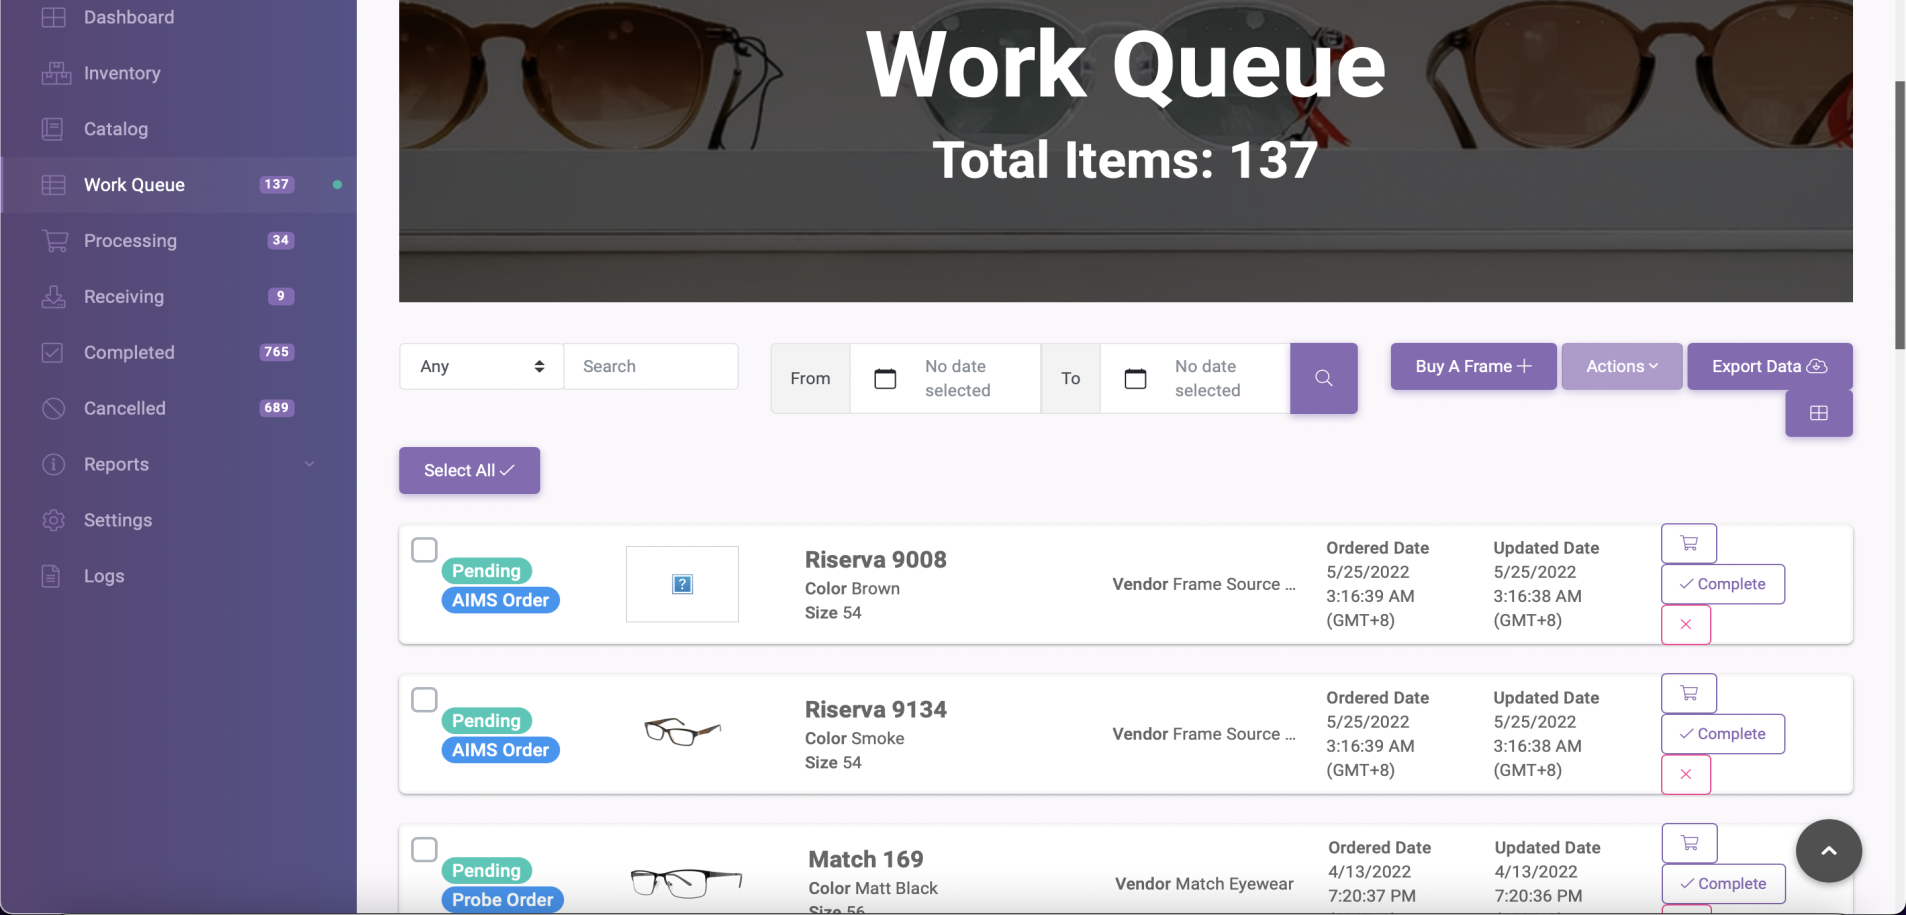
Task: Click the Riserva 9008 placeholder thumbnail
Action: coord(682,584)
